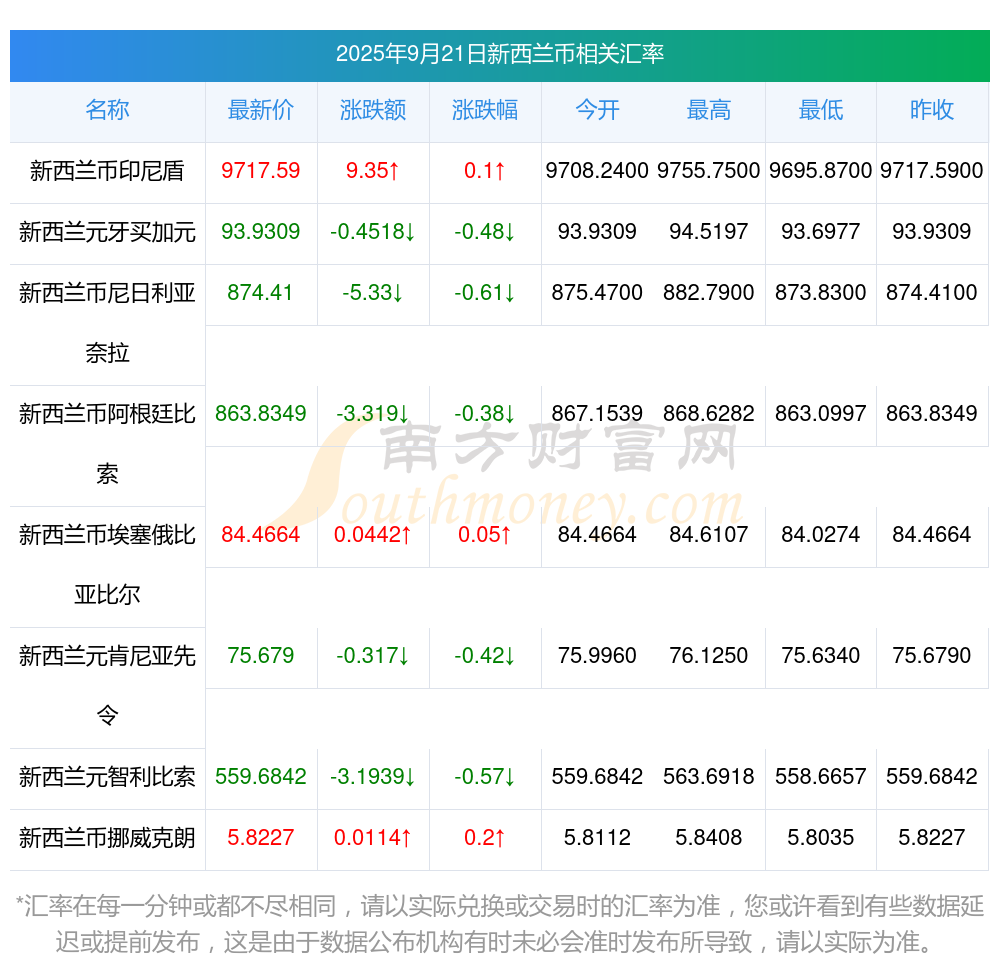Click row name 新西兰币埃塞俄比亚比尔

[x=107, y=565]
